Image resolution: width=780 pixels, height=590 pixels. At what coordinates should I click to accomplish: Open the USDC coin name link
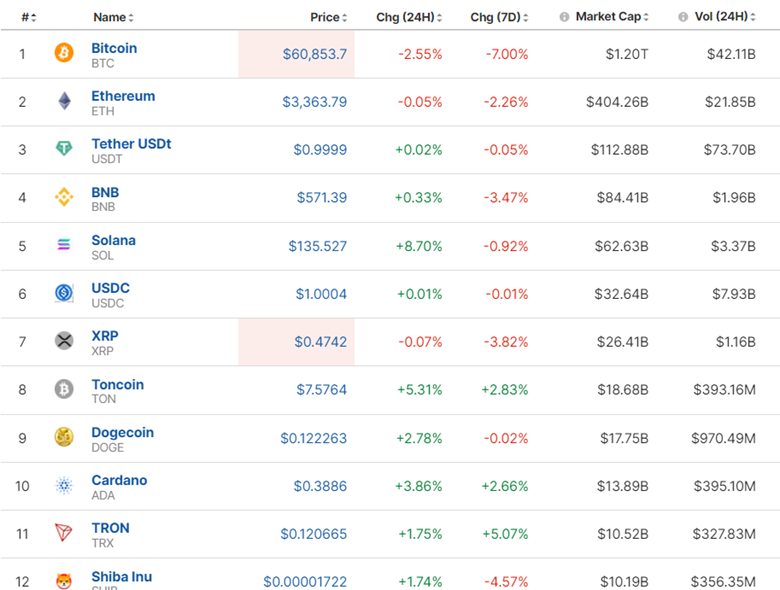coord(110,288)
